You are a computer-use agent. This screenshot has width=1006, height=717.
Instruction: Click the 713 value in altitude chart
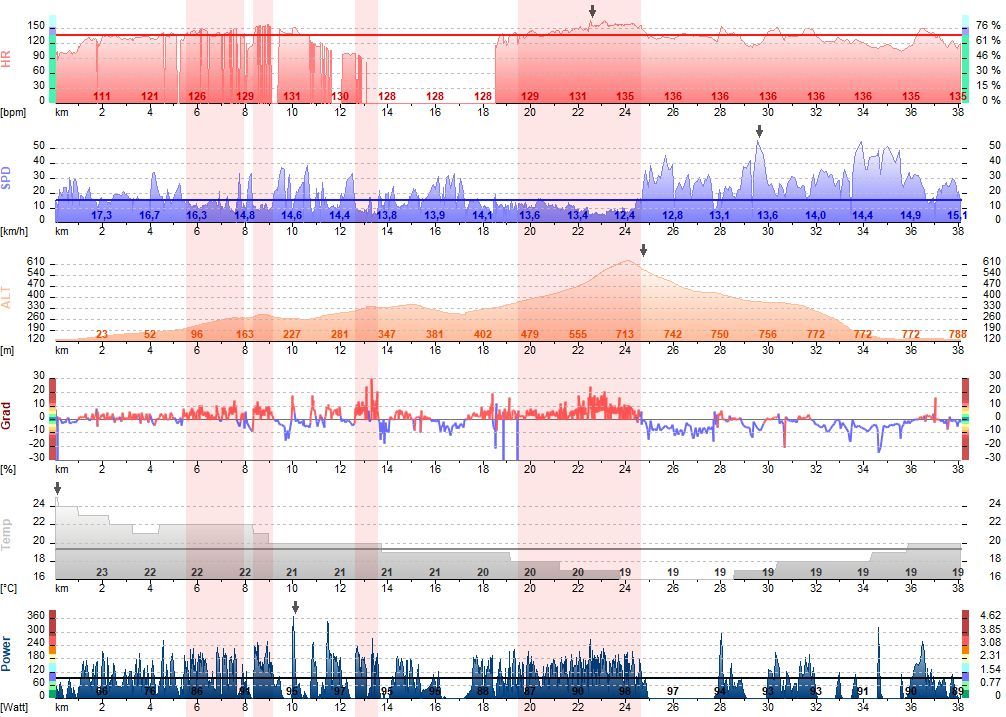625,334
